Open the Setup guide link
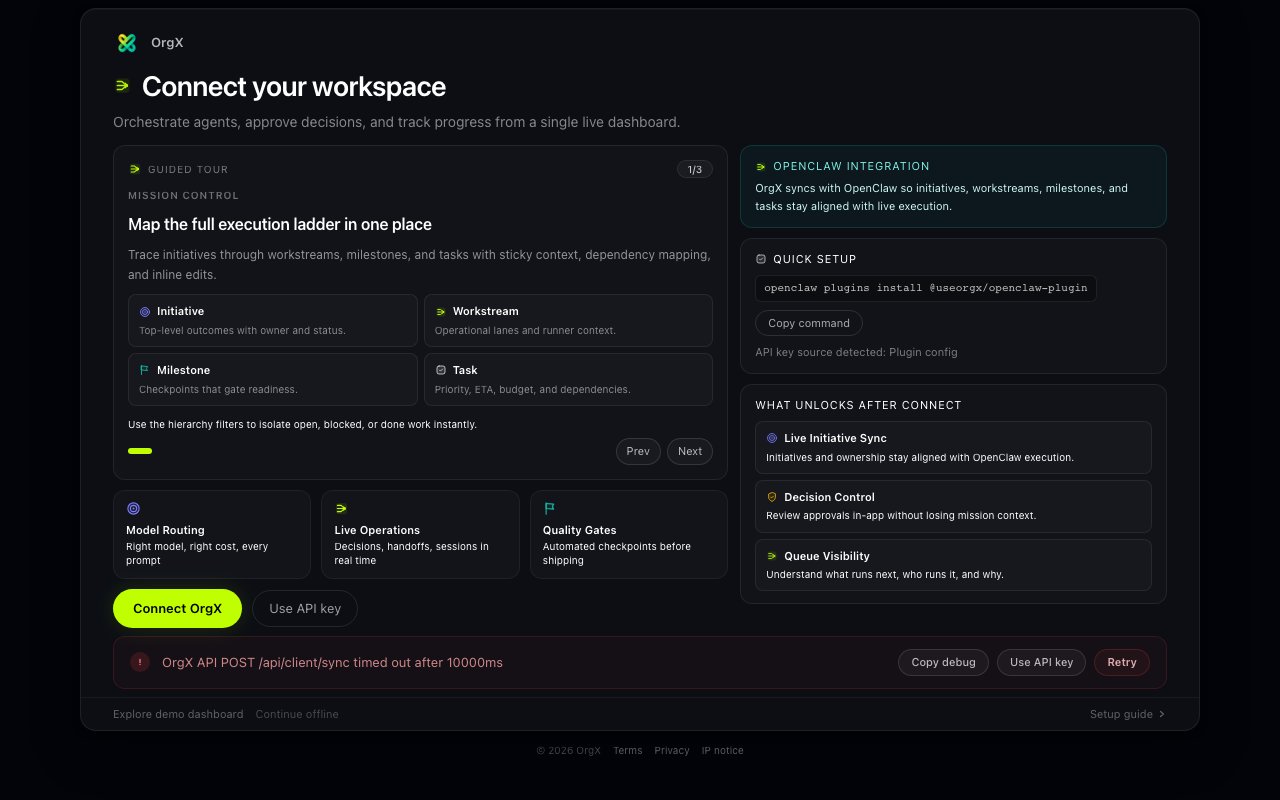The image size is (1280, 800). click(x=1128, y=714)
